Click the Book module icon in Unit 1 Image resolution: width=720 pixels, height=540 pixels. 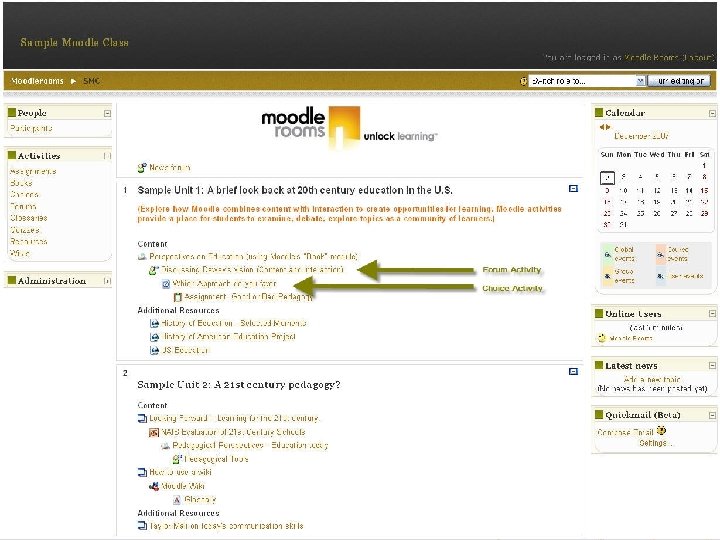(x=142, y=256)
